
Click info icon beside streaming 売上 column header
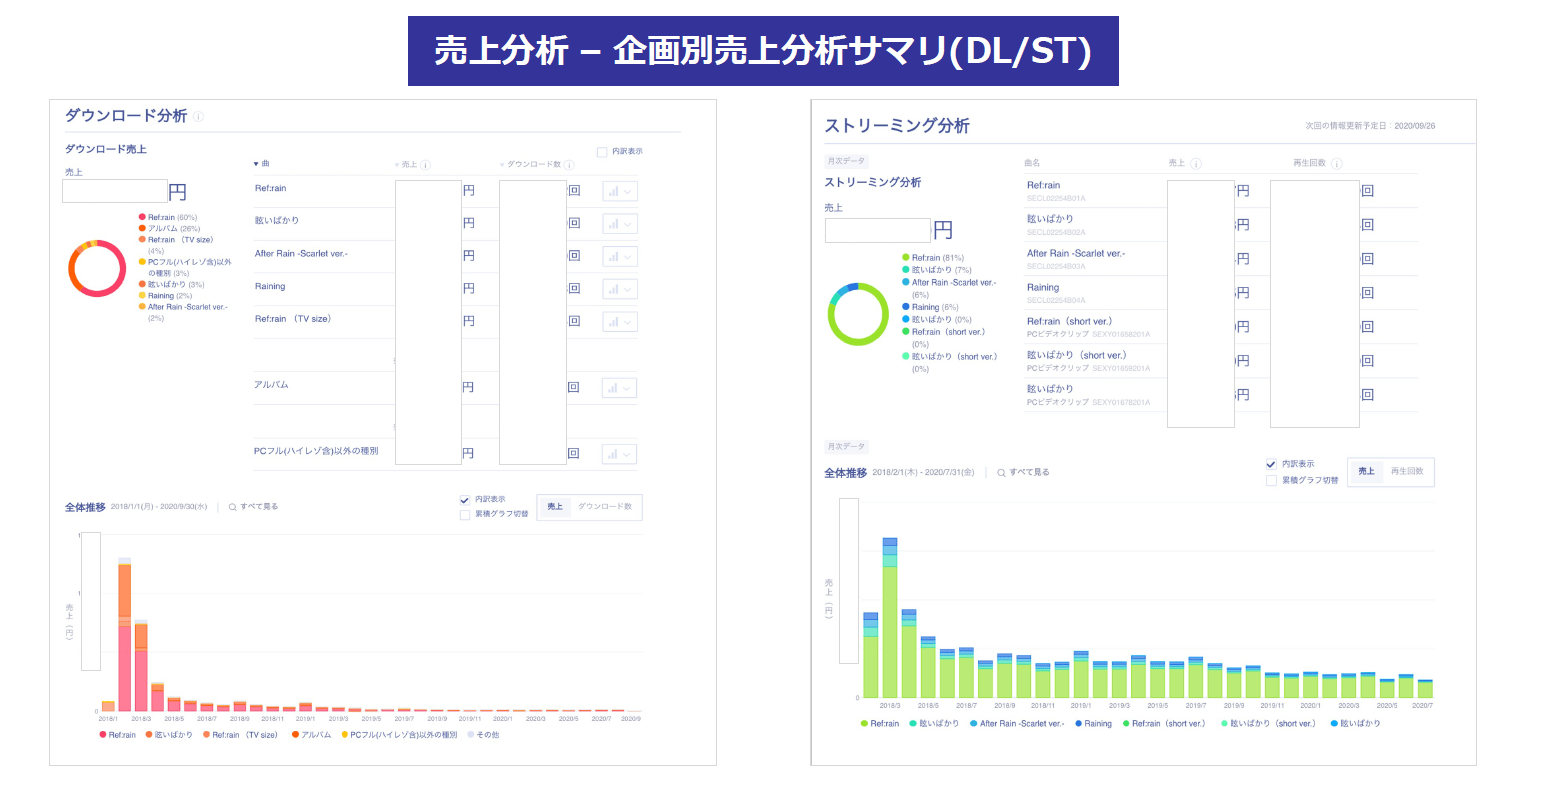click(1196, 164)
